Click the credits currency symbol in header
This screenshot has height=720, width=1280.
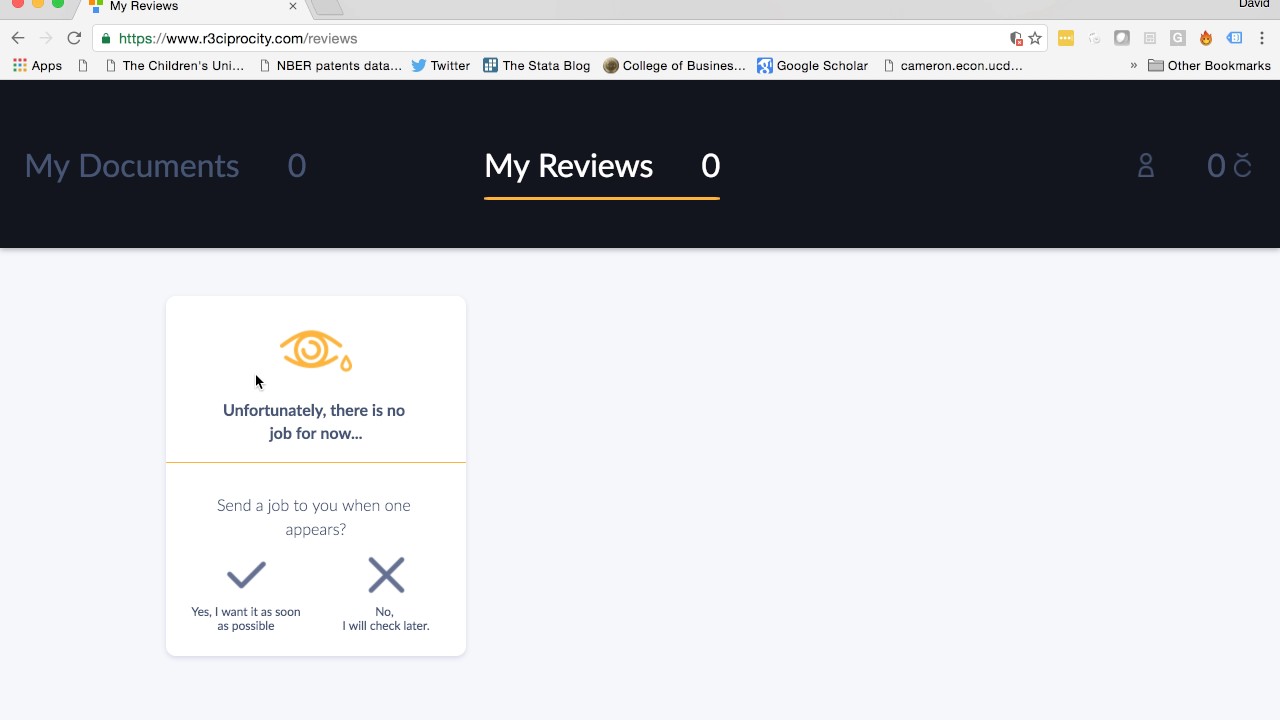point(1242,165)
